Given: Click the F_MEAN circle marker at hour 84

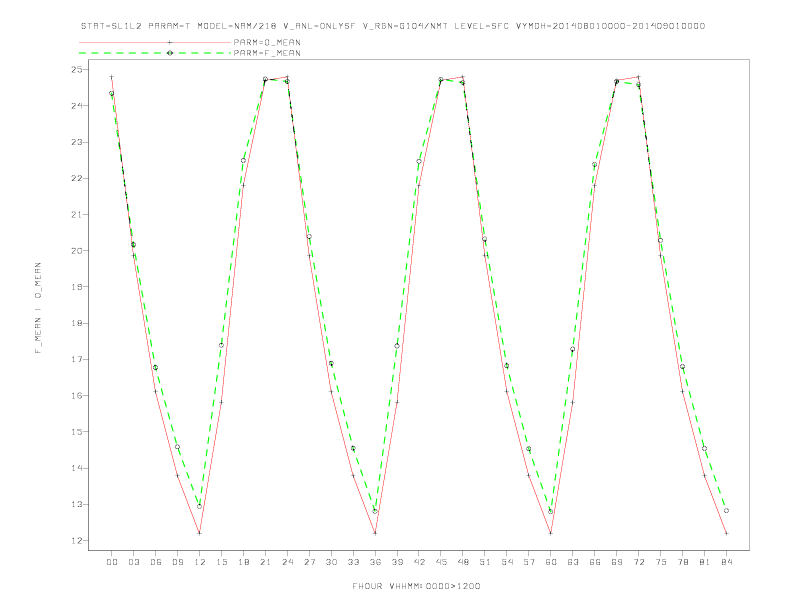Looking at the screenshot, I should [x=726, y=511].
